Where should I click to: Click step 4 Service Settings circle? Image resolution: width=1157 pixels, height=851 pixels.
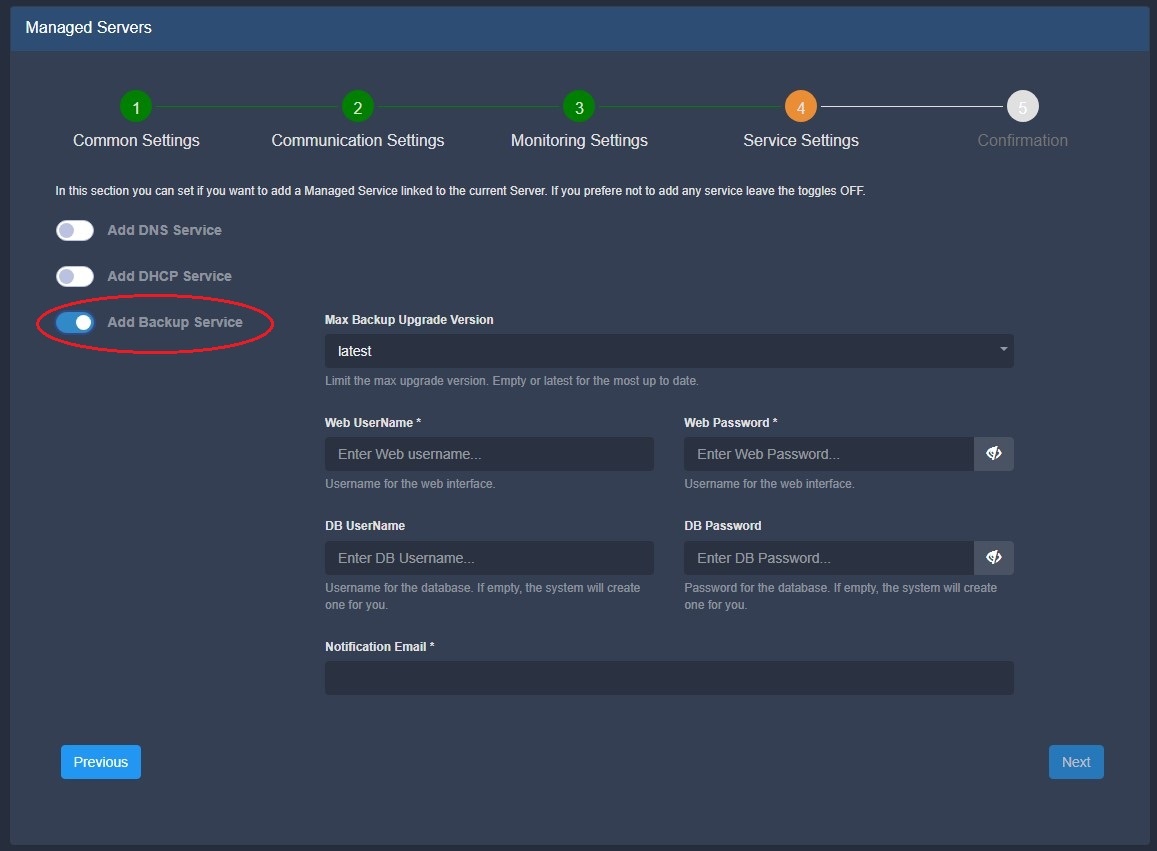coord(800,106)
